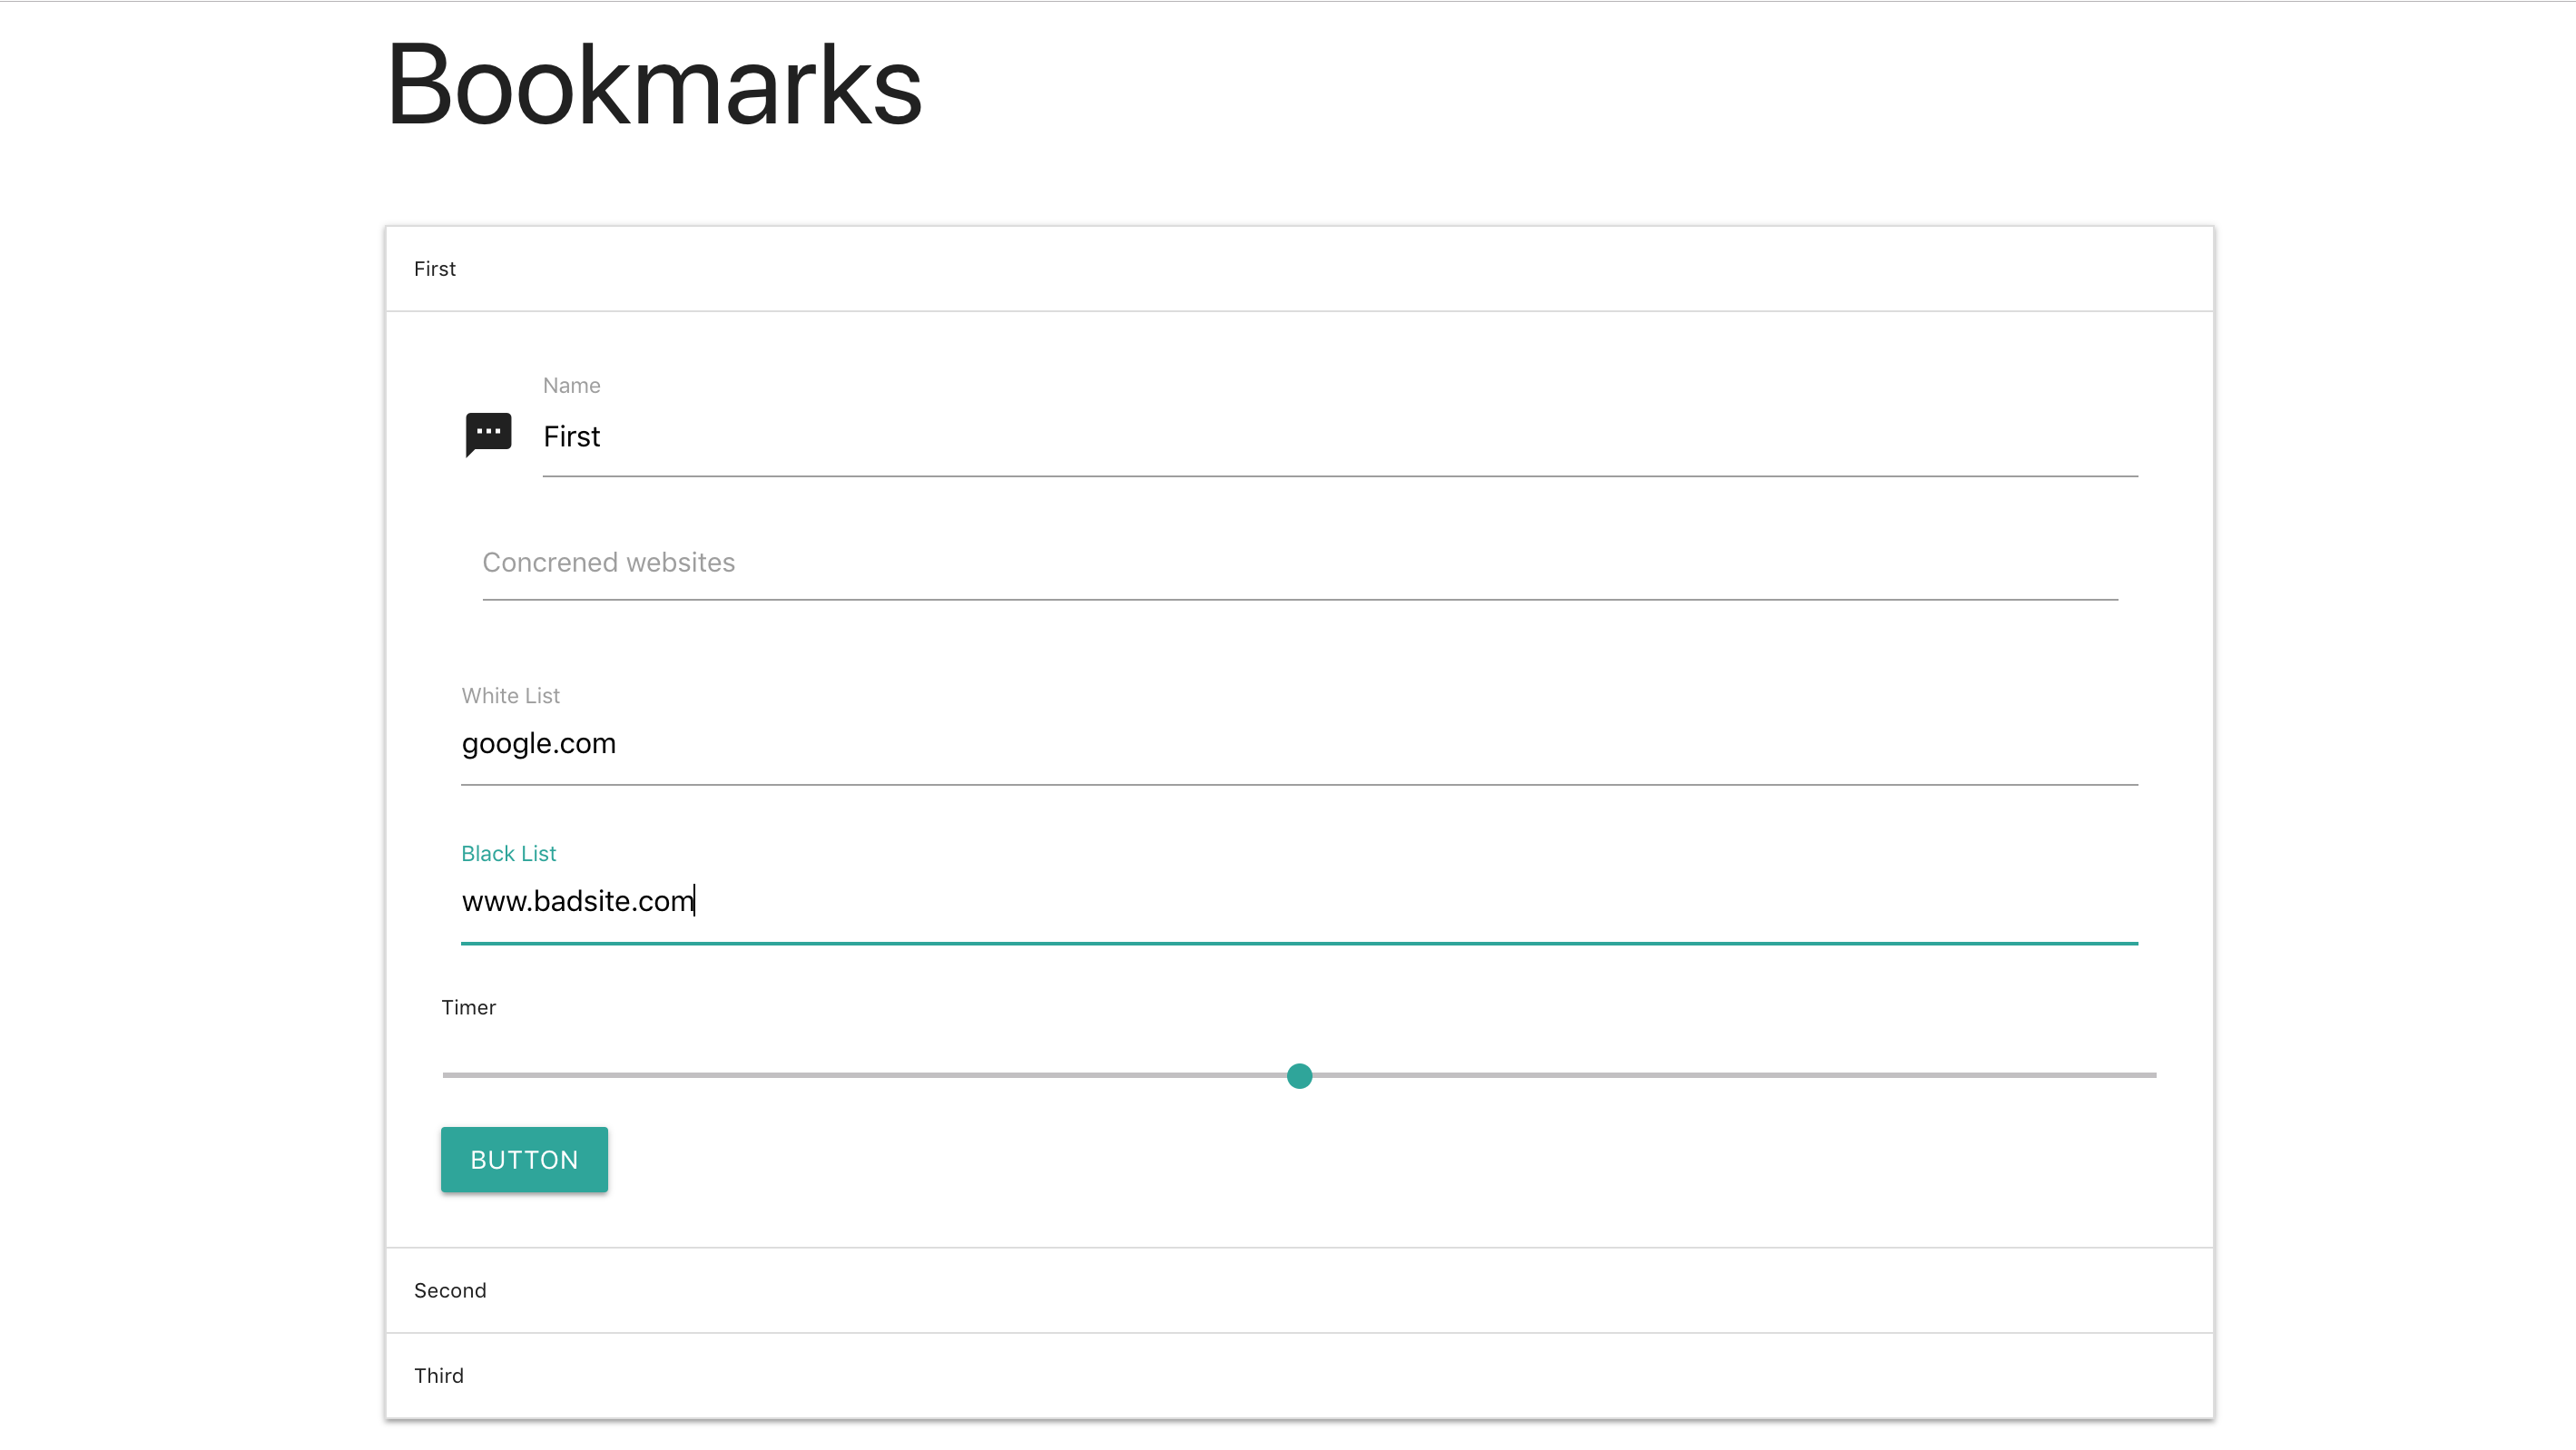Click the Black List www.badsite.com field
This screenshot has width=2576, height=1450.
point(1300,901)
